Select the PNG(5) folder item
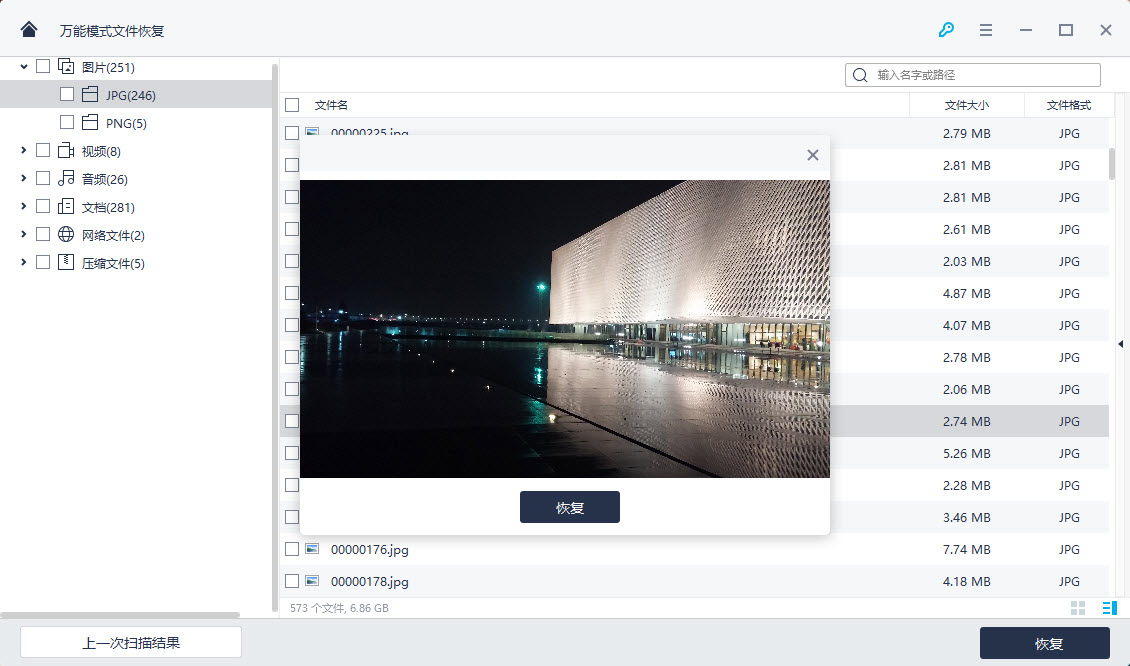Viewport: 1130px width, 666px height. [126, 123]
